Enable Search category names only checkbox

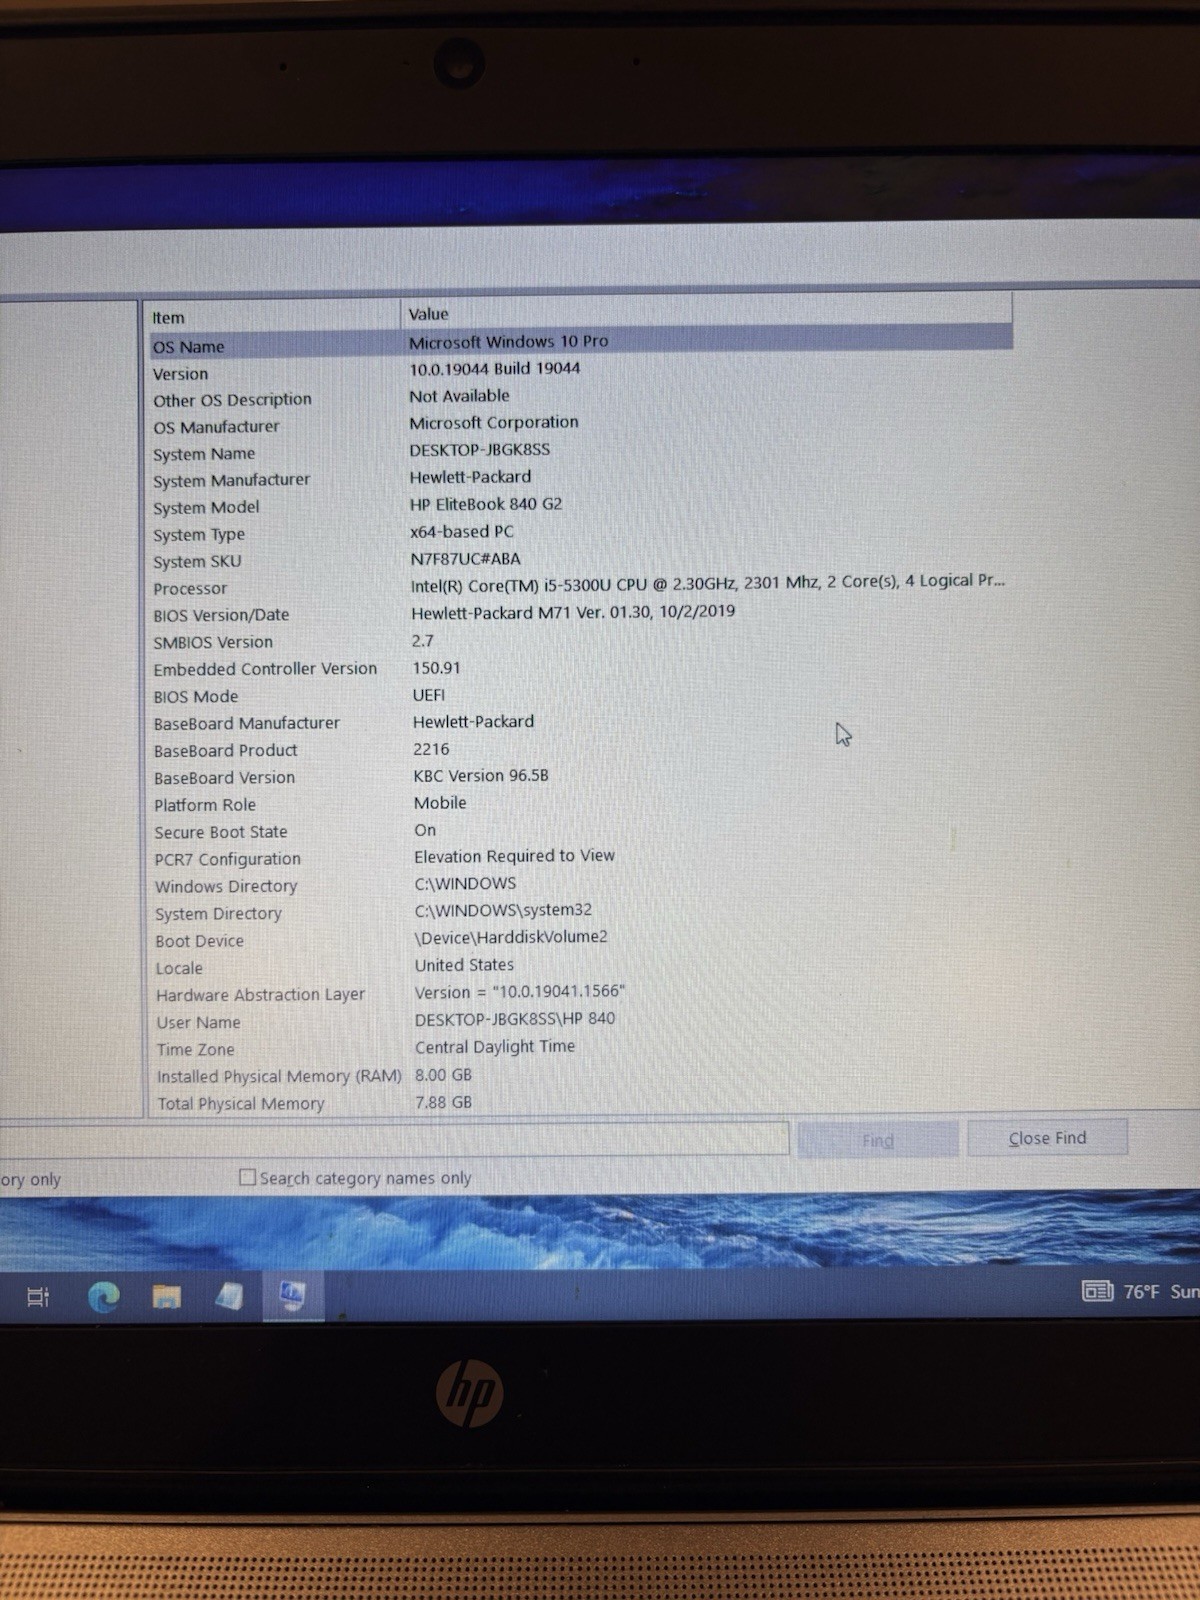click(247, 1177)
